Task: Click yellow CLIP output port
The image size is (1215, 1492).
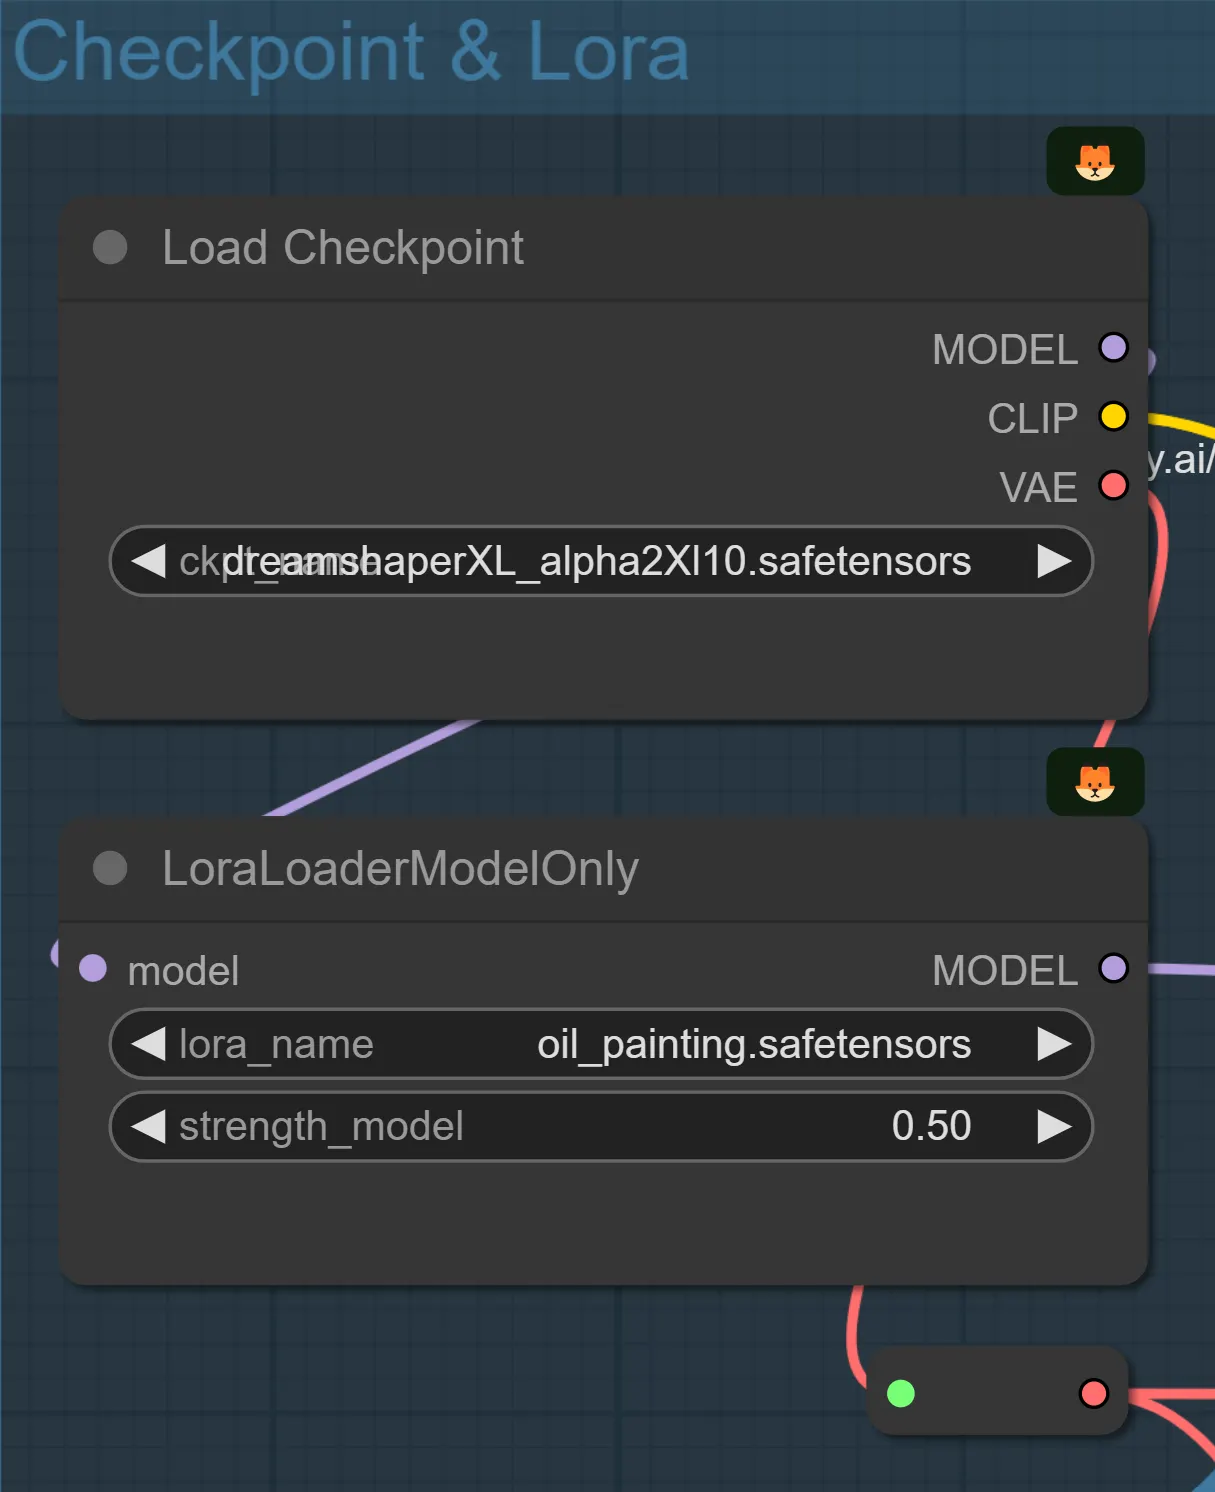Action: 1113,417
